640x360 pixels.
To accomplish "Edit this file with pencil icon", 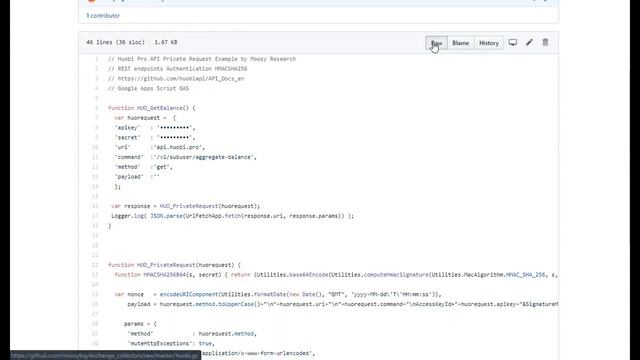I will [529, 42].
